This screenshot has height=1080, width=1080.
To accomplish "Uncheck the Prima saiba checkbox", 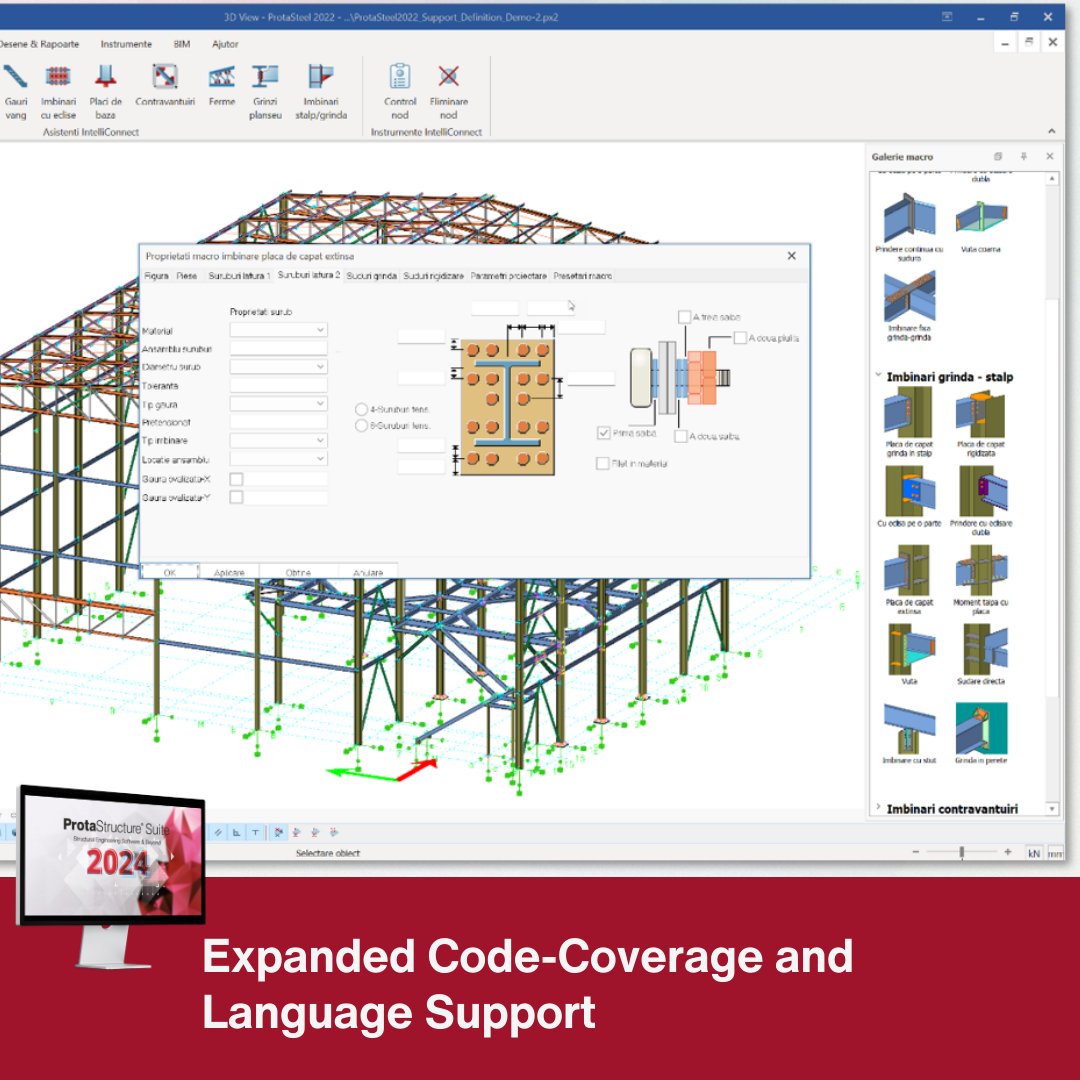I will (603, 433).
